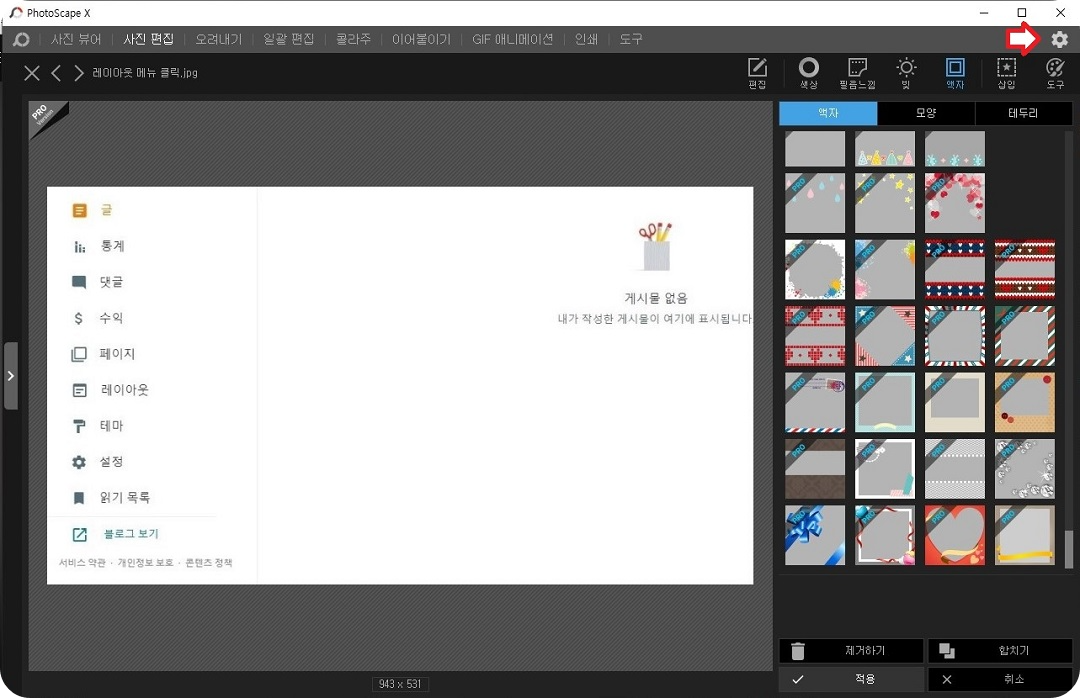1080x698 pixels.
Task: Open the 콜라주 tab
Action: 353,39
